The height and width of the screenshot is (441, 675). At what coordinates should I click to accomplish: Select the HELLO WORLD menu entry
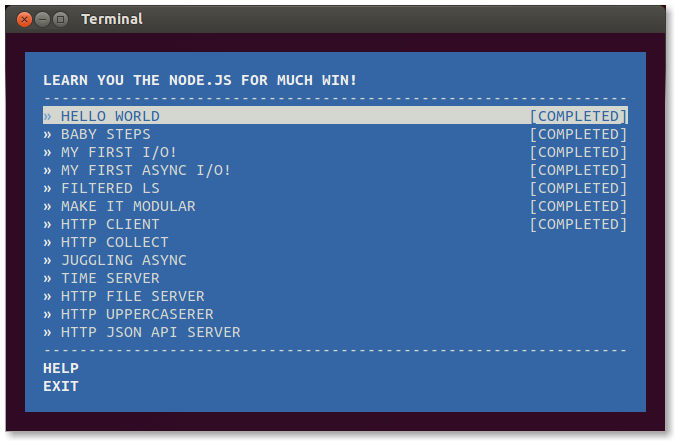coord(335,115)
